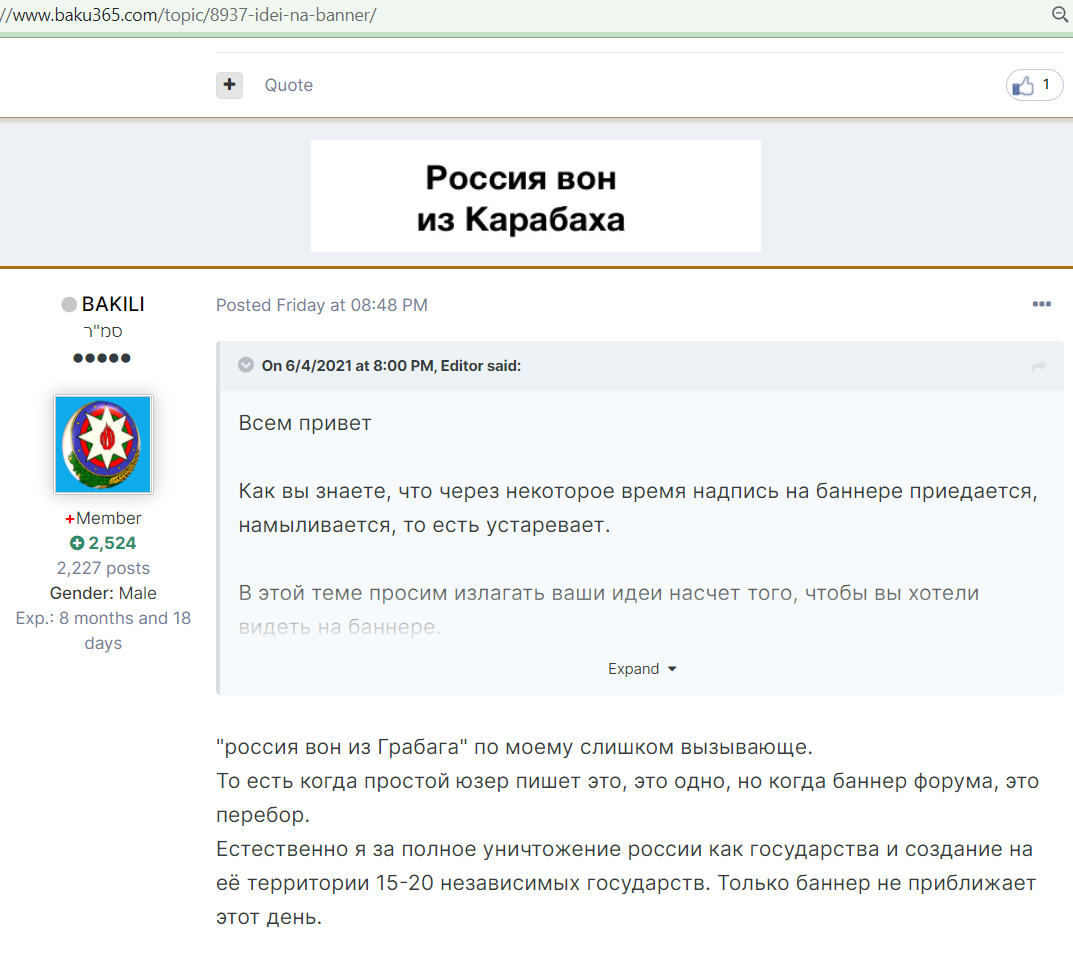The height and width of the screenshot is (970, 1073).
Task: Open BAKILI user profile name
Action: pyautogui.click(x=113, y=304)
